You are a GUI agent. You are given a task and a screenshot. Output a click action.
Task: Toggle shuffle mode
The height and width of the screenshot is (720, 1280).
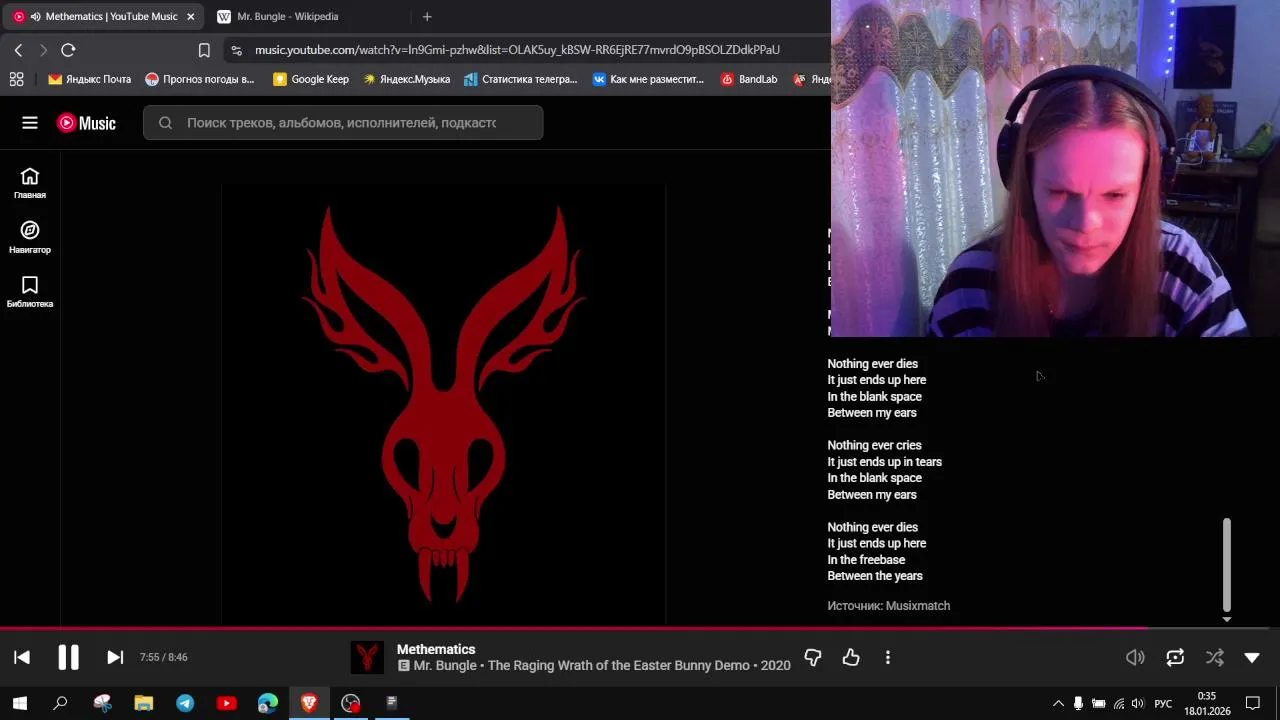[1214, 657]
